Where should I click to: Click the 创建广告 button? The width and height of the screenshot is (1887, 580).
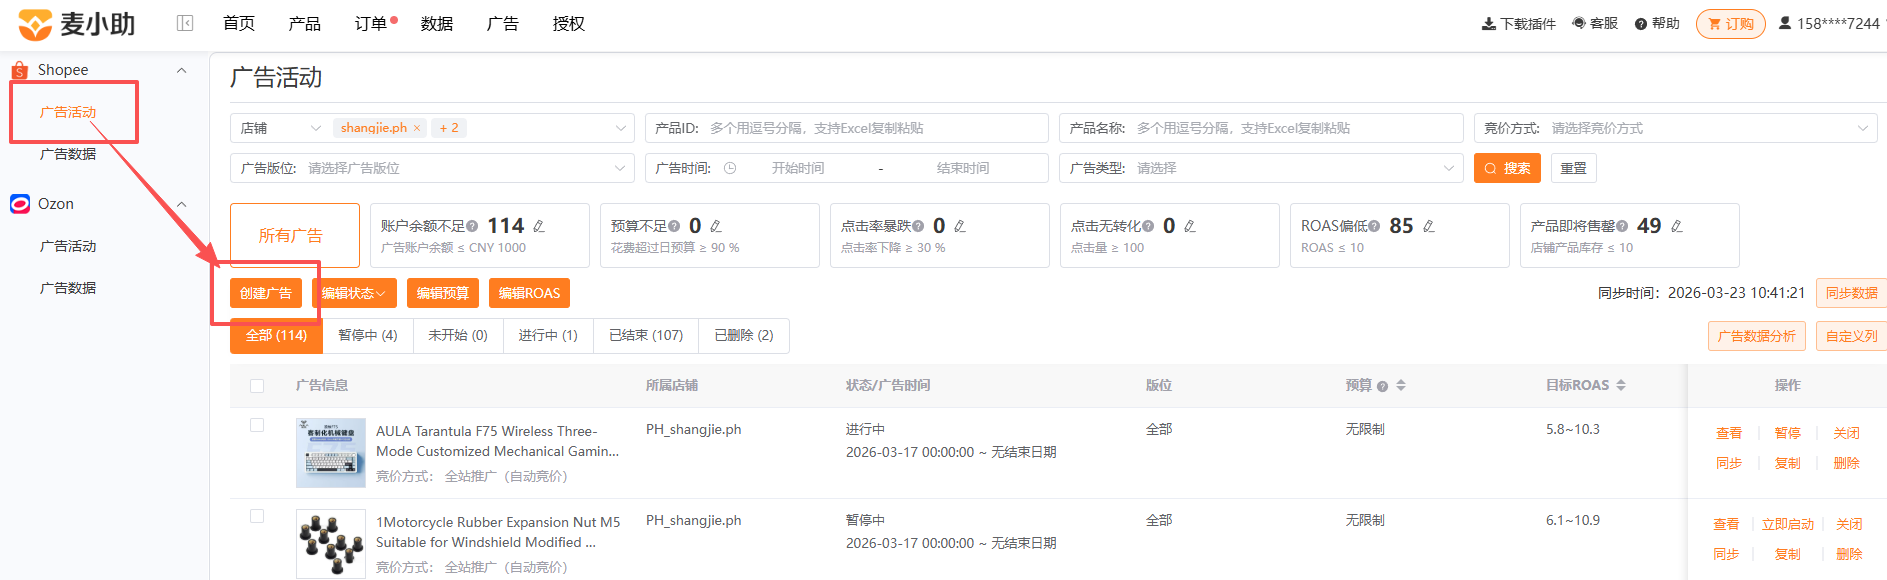(266, 293)
